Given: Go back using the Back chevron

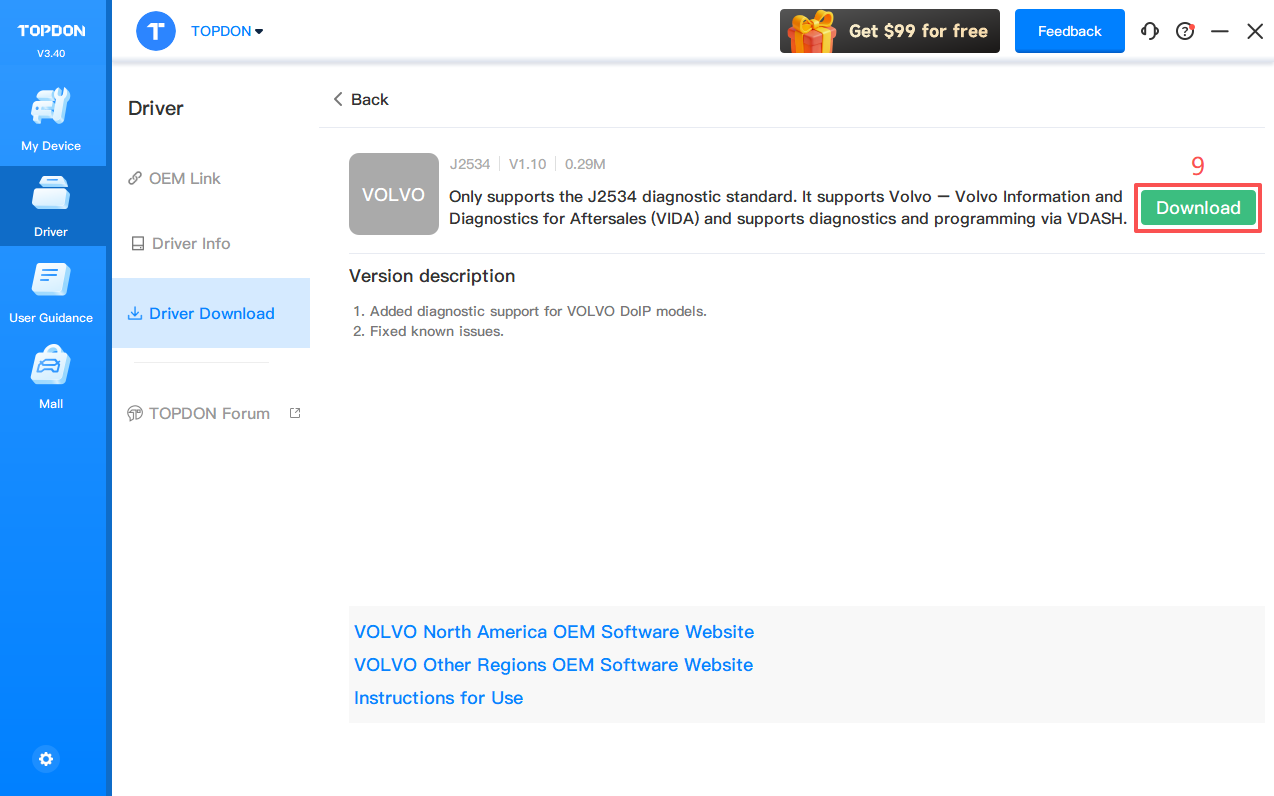Looking at the screenshot, I should click(361, 99).
